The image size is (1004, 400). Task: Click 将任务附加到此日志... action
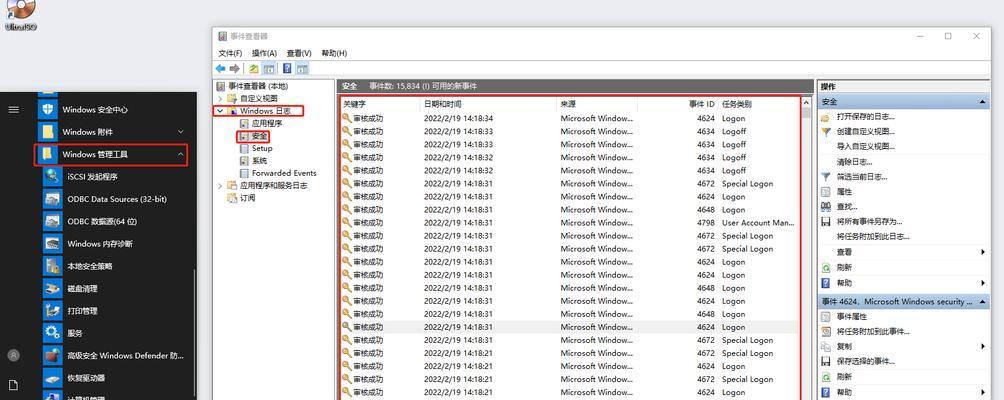click(873, 237)
